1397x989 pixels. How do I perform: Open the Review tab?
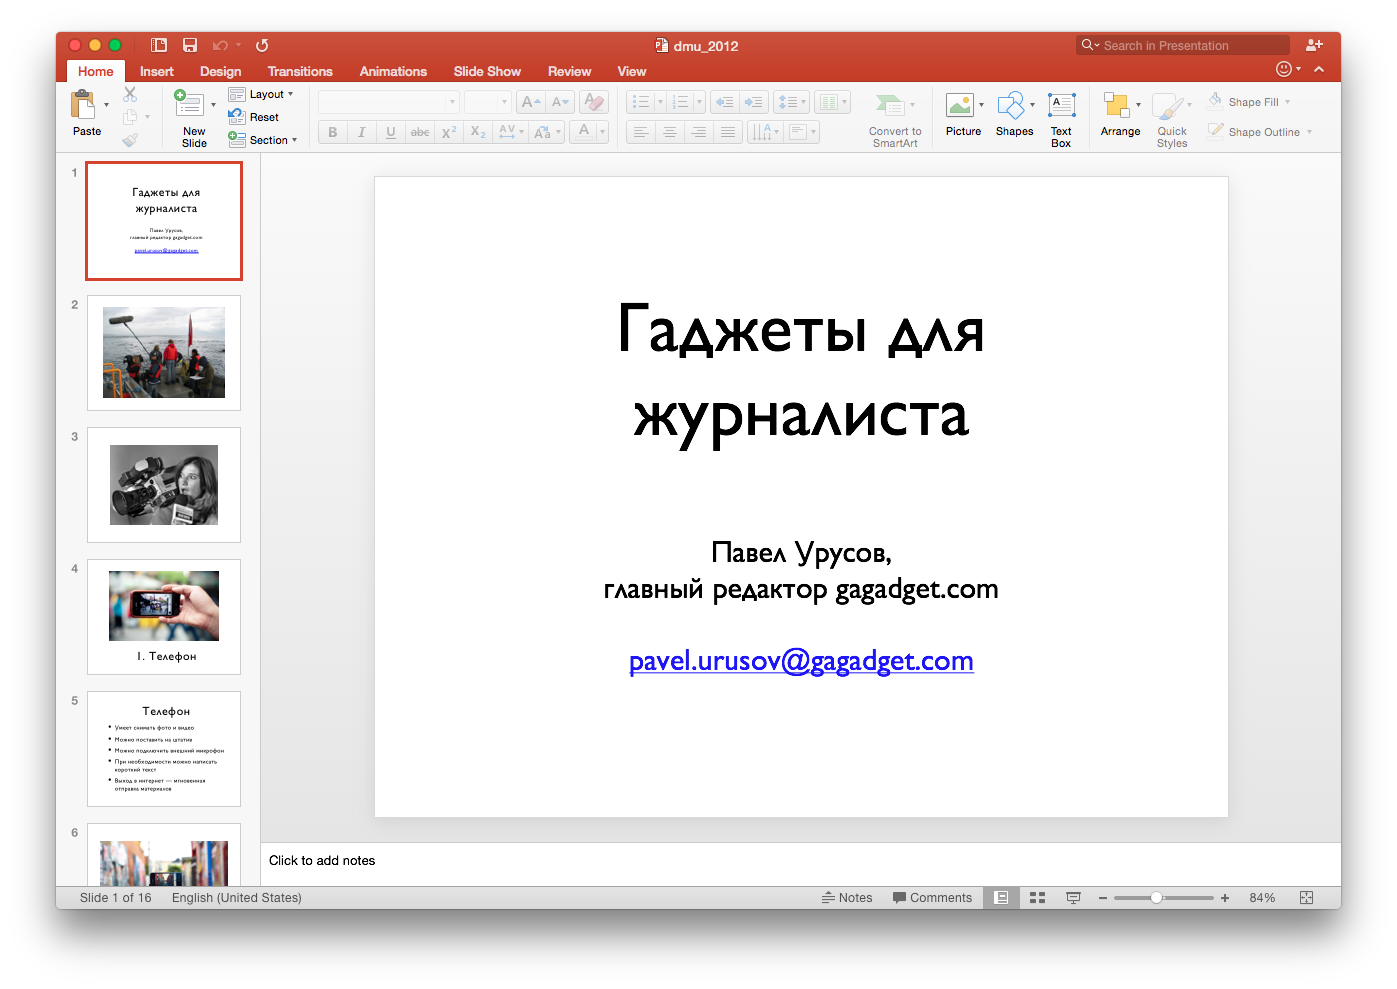coord(569,71)
